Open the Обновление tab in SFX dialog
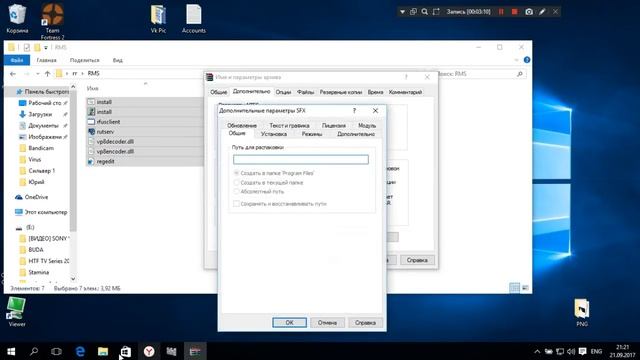640x360 pixels. 242,125
